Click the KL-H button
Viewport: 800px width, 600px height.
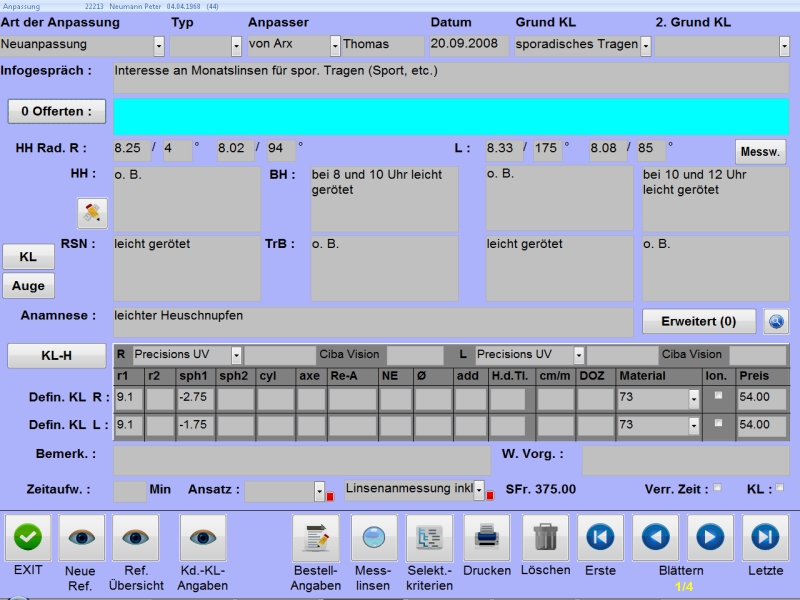tap(57, 356)
